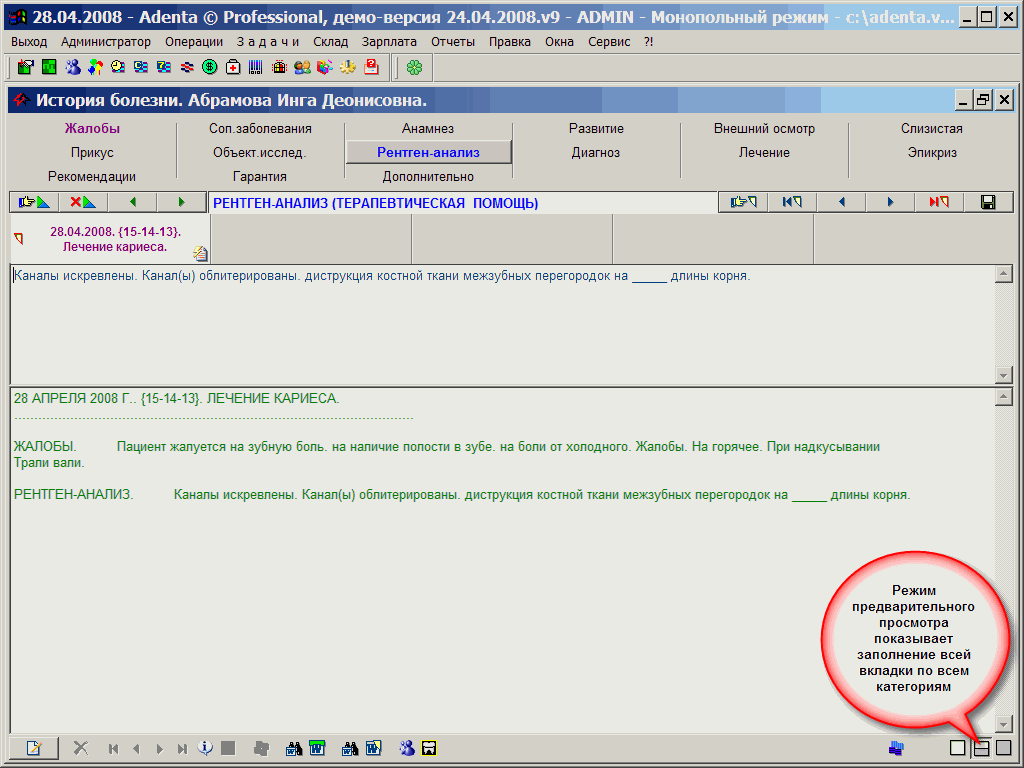Click the green right arrow next record button

click(181, 202)
